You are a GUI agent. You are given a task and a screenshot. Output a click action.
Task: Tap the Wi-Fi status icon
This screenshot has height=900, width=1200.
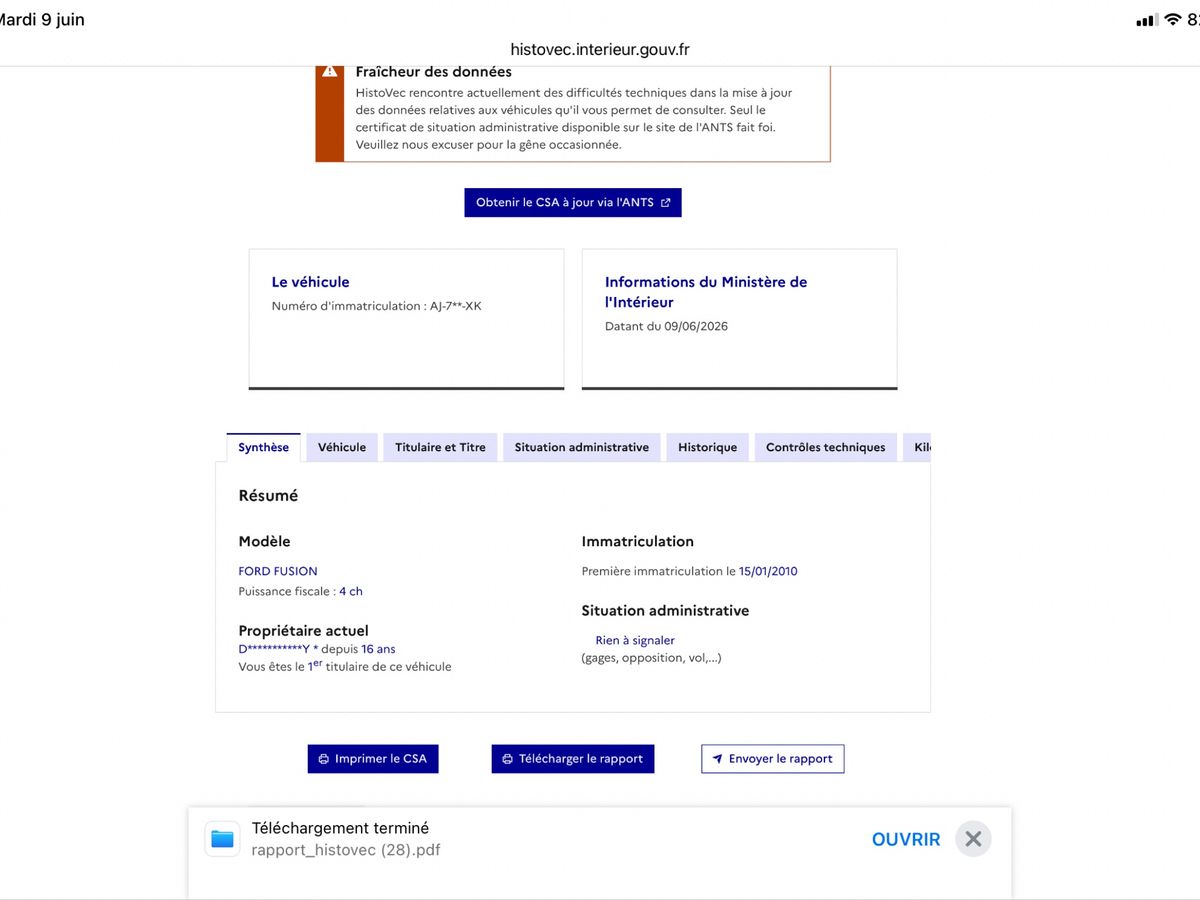1173,20
